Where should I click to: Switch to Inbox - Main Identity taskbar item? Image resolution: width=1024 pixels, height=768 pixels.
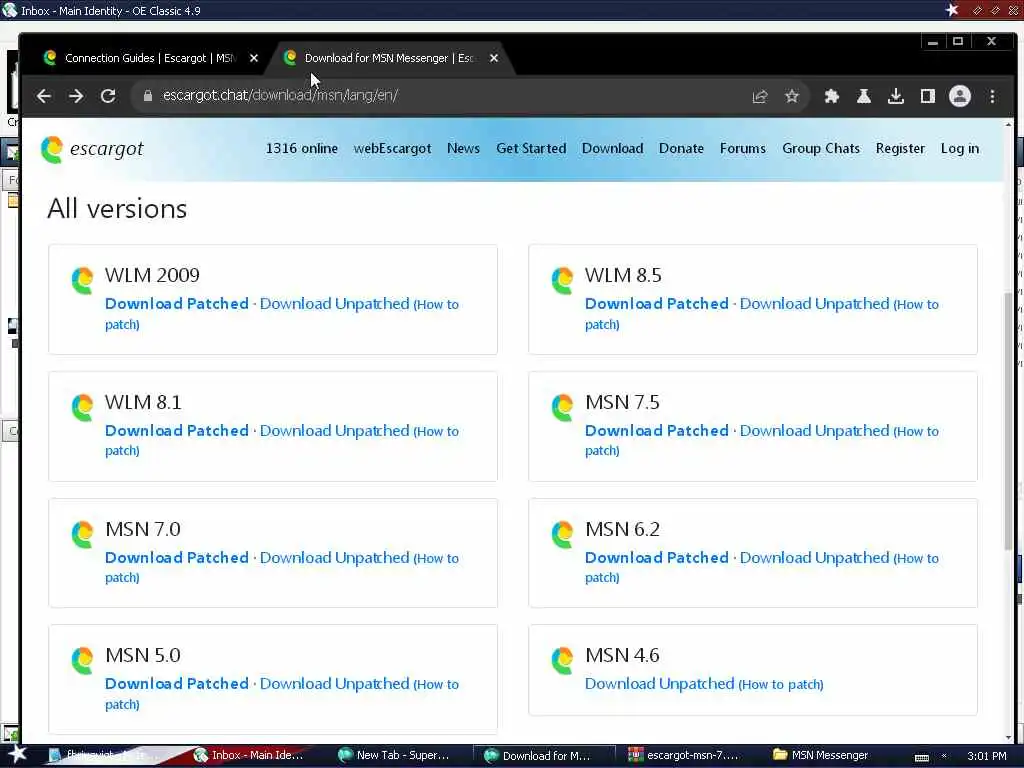click(248, 756)
